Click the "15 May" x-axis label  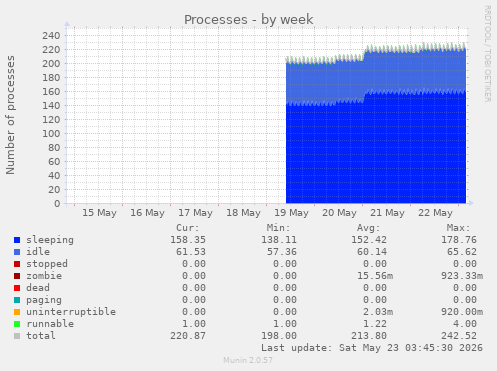[x=99, y=213]
